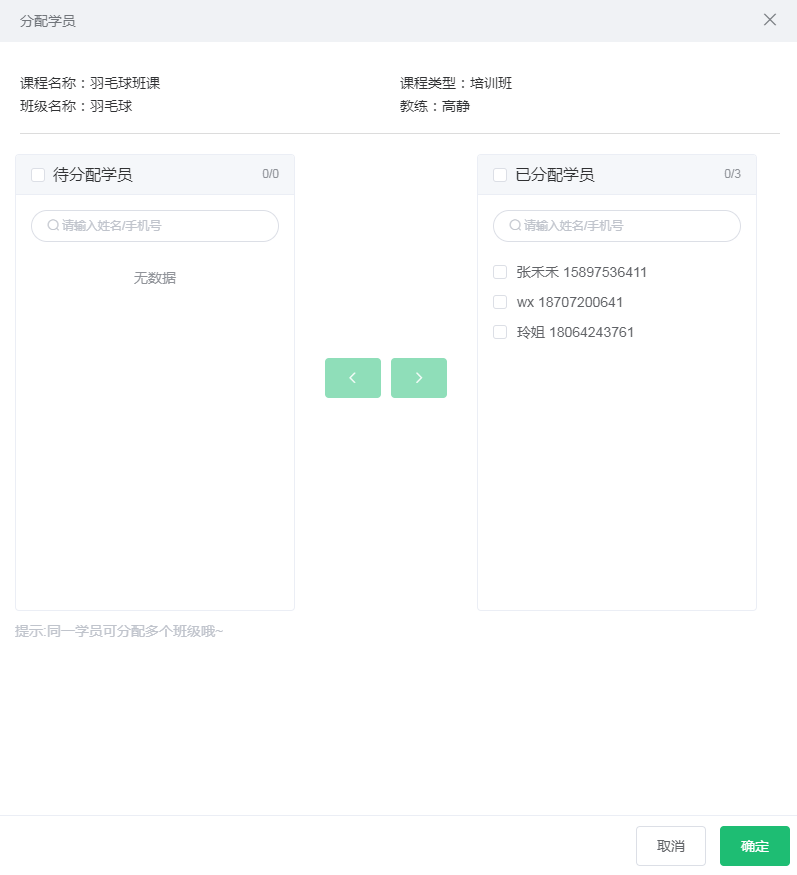Click the right-arrow transfer button
Screen dimensions: 797x875
(418, 378)
